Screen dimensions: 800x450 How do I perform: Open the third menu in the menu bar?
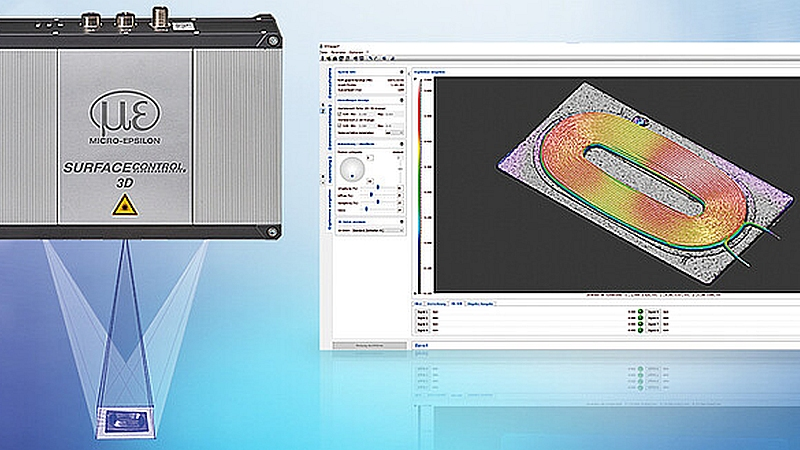coord(356,52)
